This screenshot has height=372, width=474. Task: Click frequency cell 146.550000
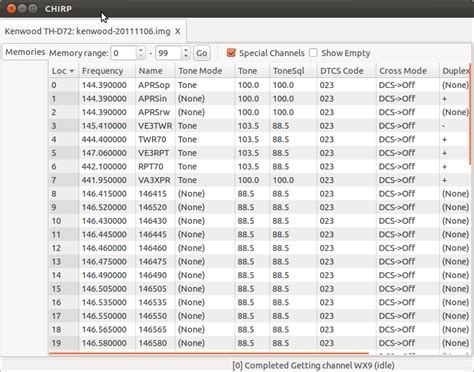coord(107,316)
